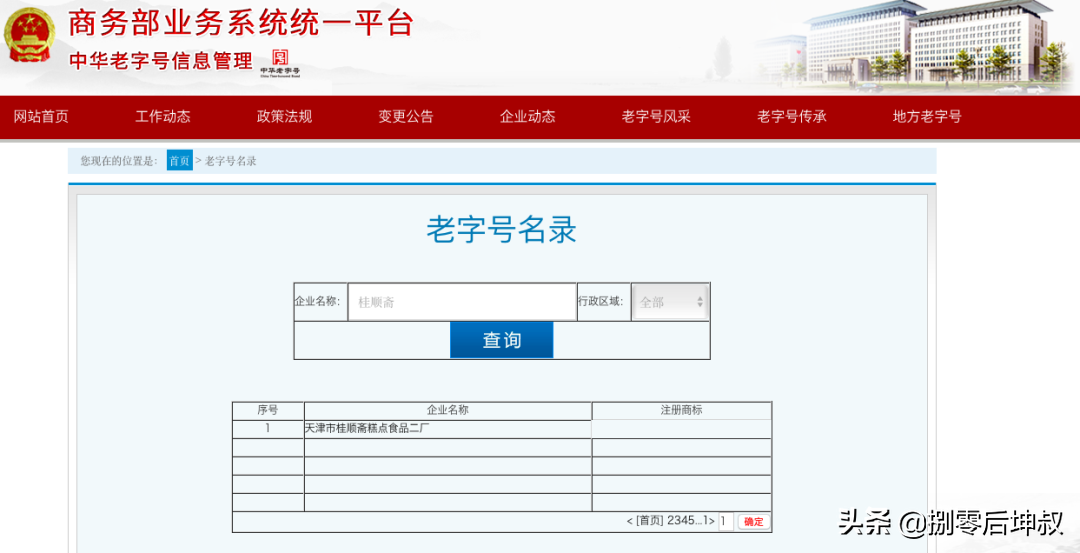
Task: Click the 老字号名录 breadcrumb text
Action: 231,161
